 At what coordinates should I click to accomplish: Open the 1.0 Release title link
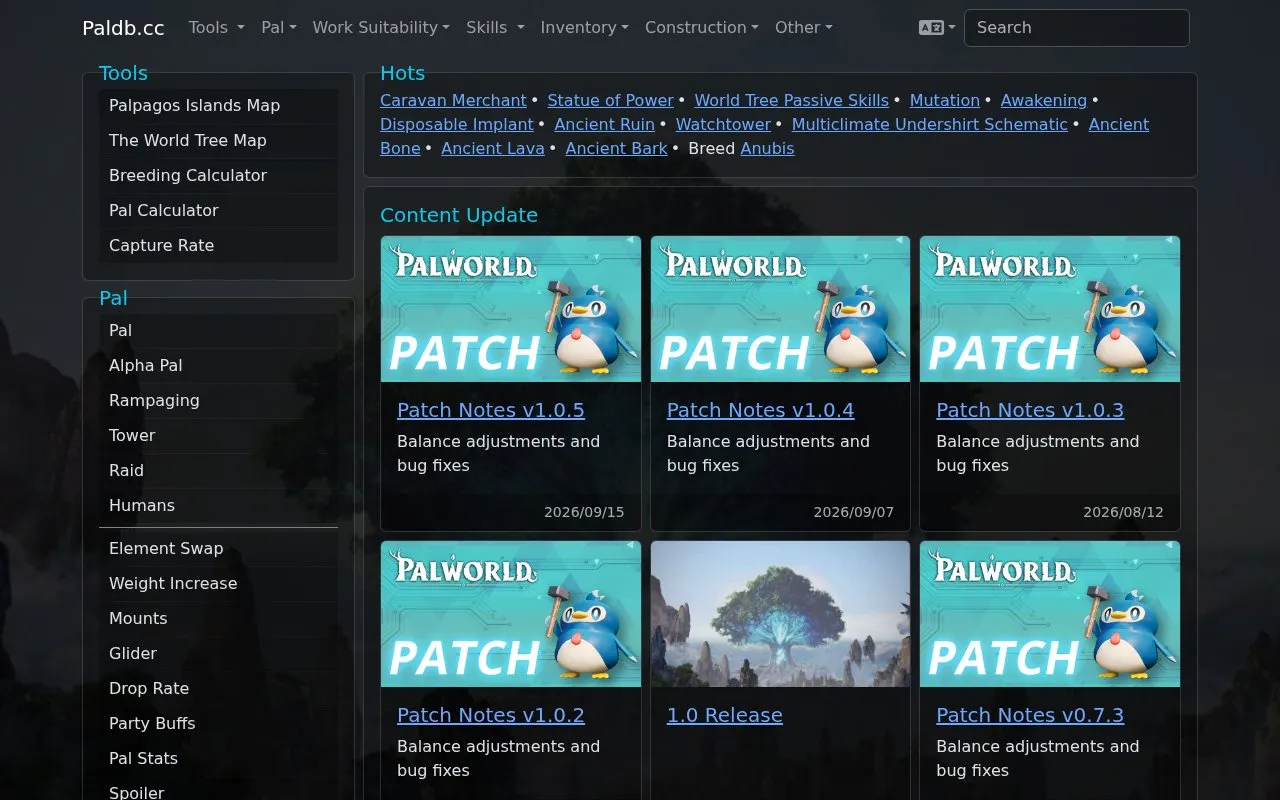tap(725, 715)
